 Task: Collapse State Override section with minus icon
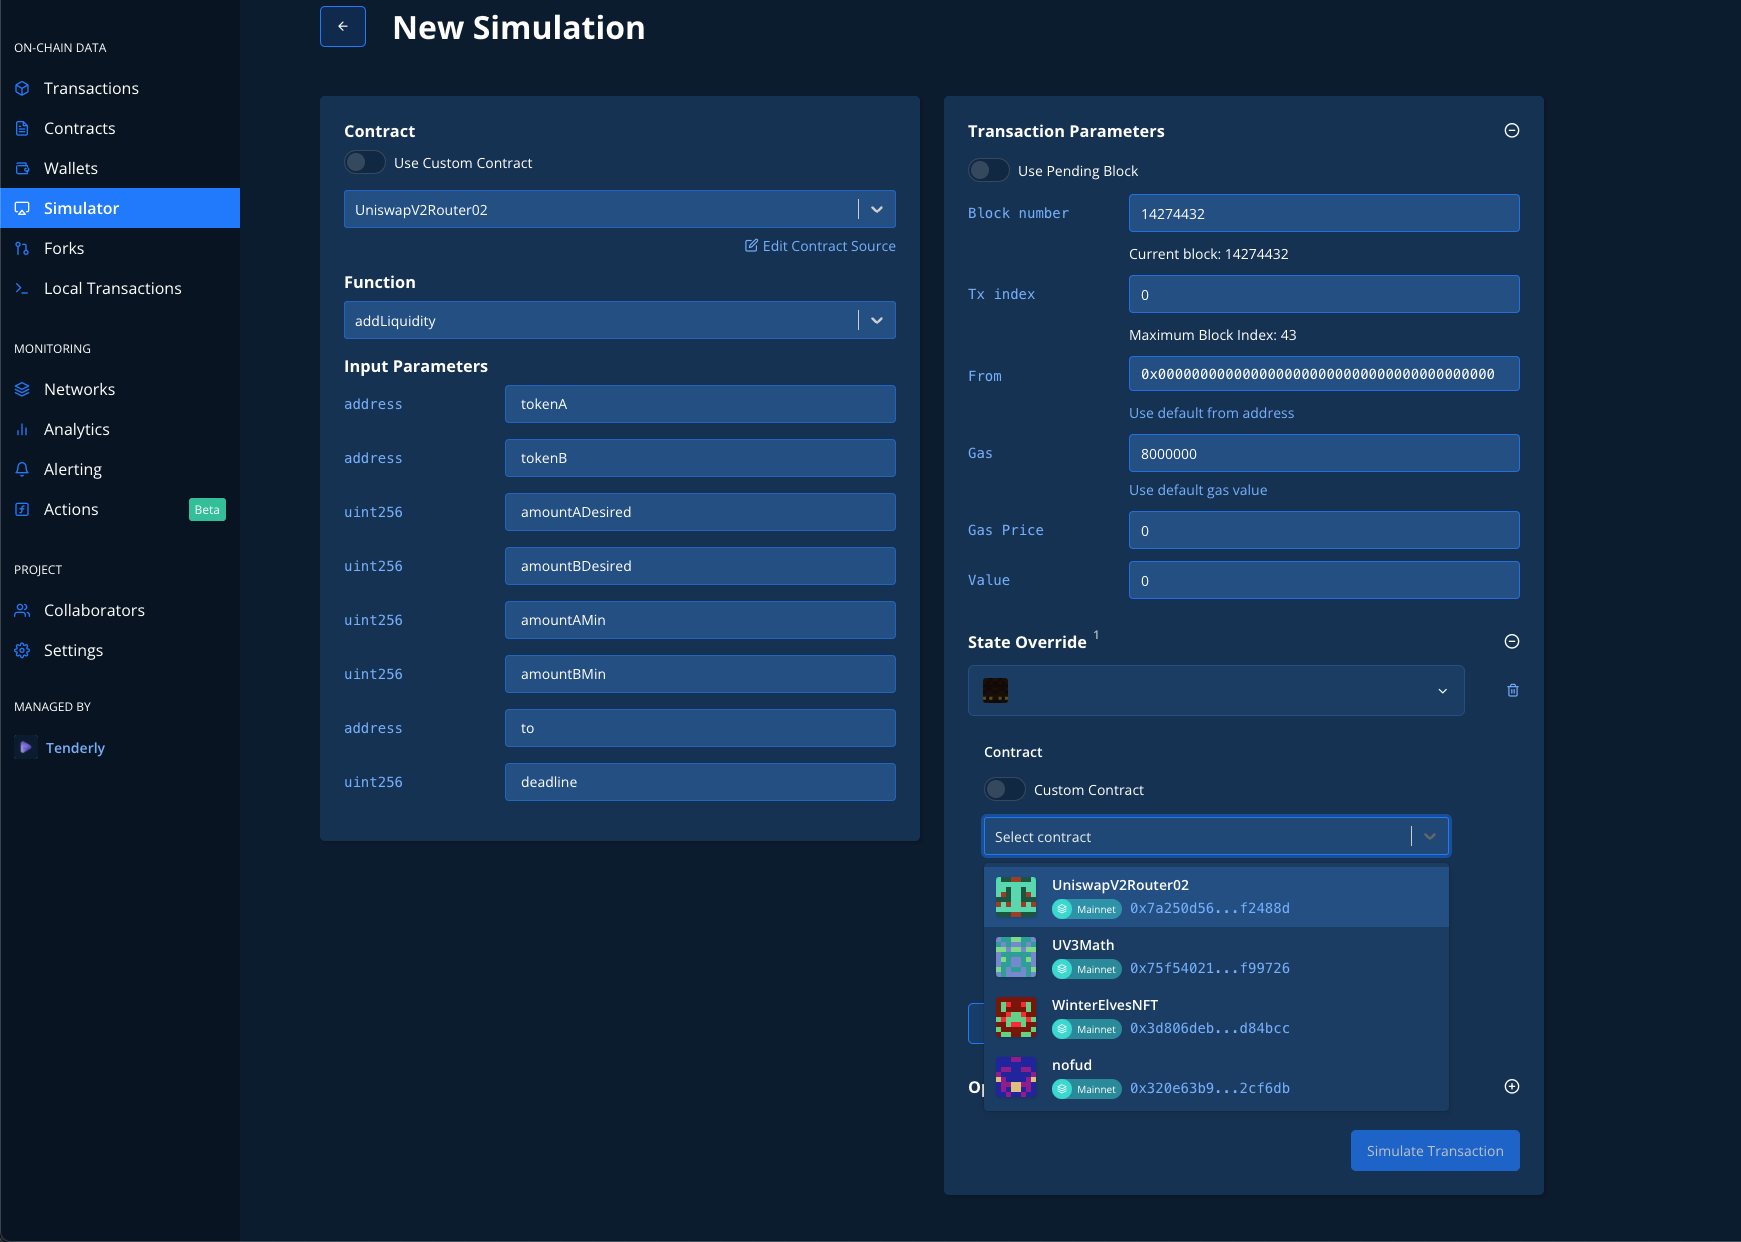(1512, 641)
